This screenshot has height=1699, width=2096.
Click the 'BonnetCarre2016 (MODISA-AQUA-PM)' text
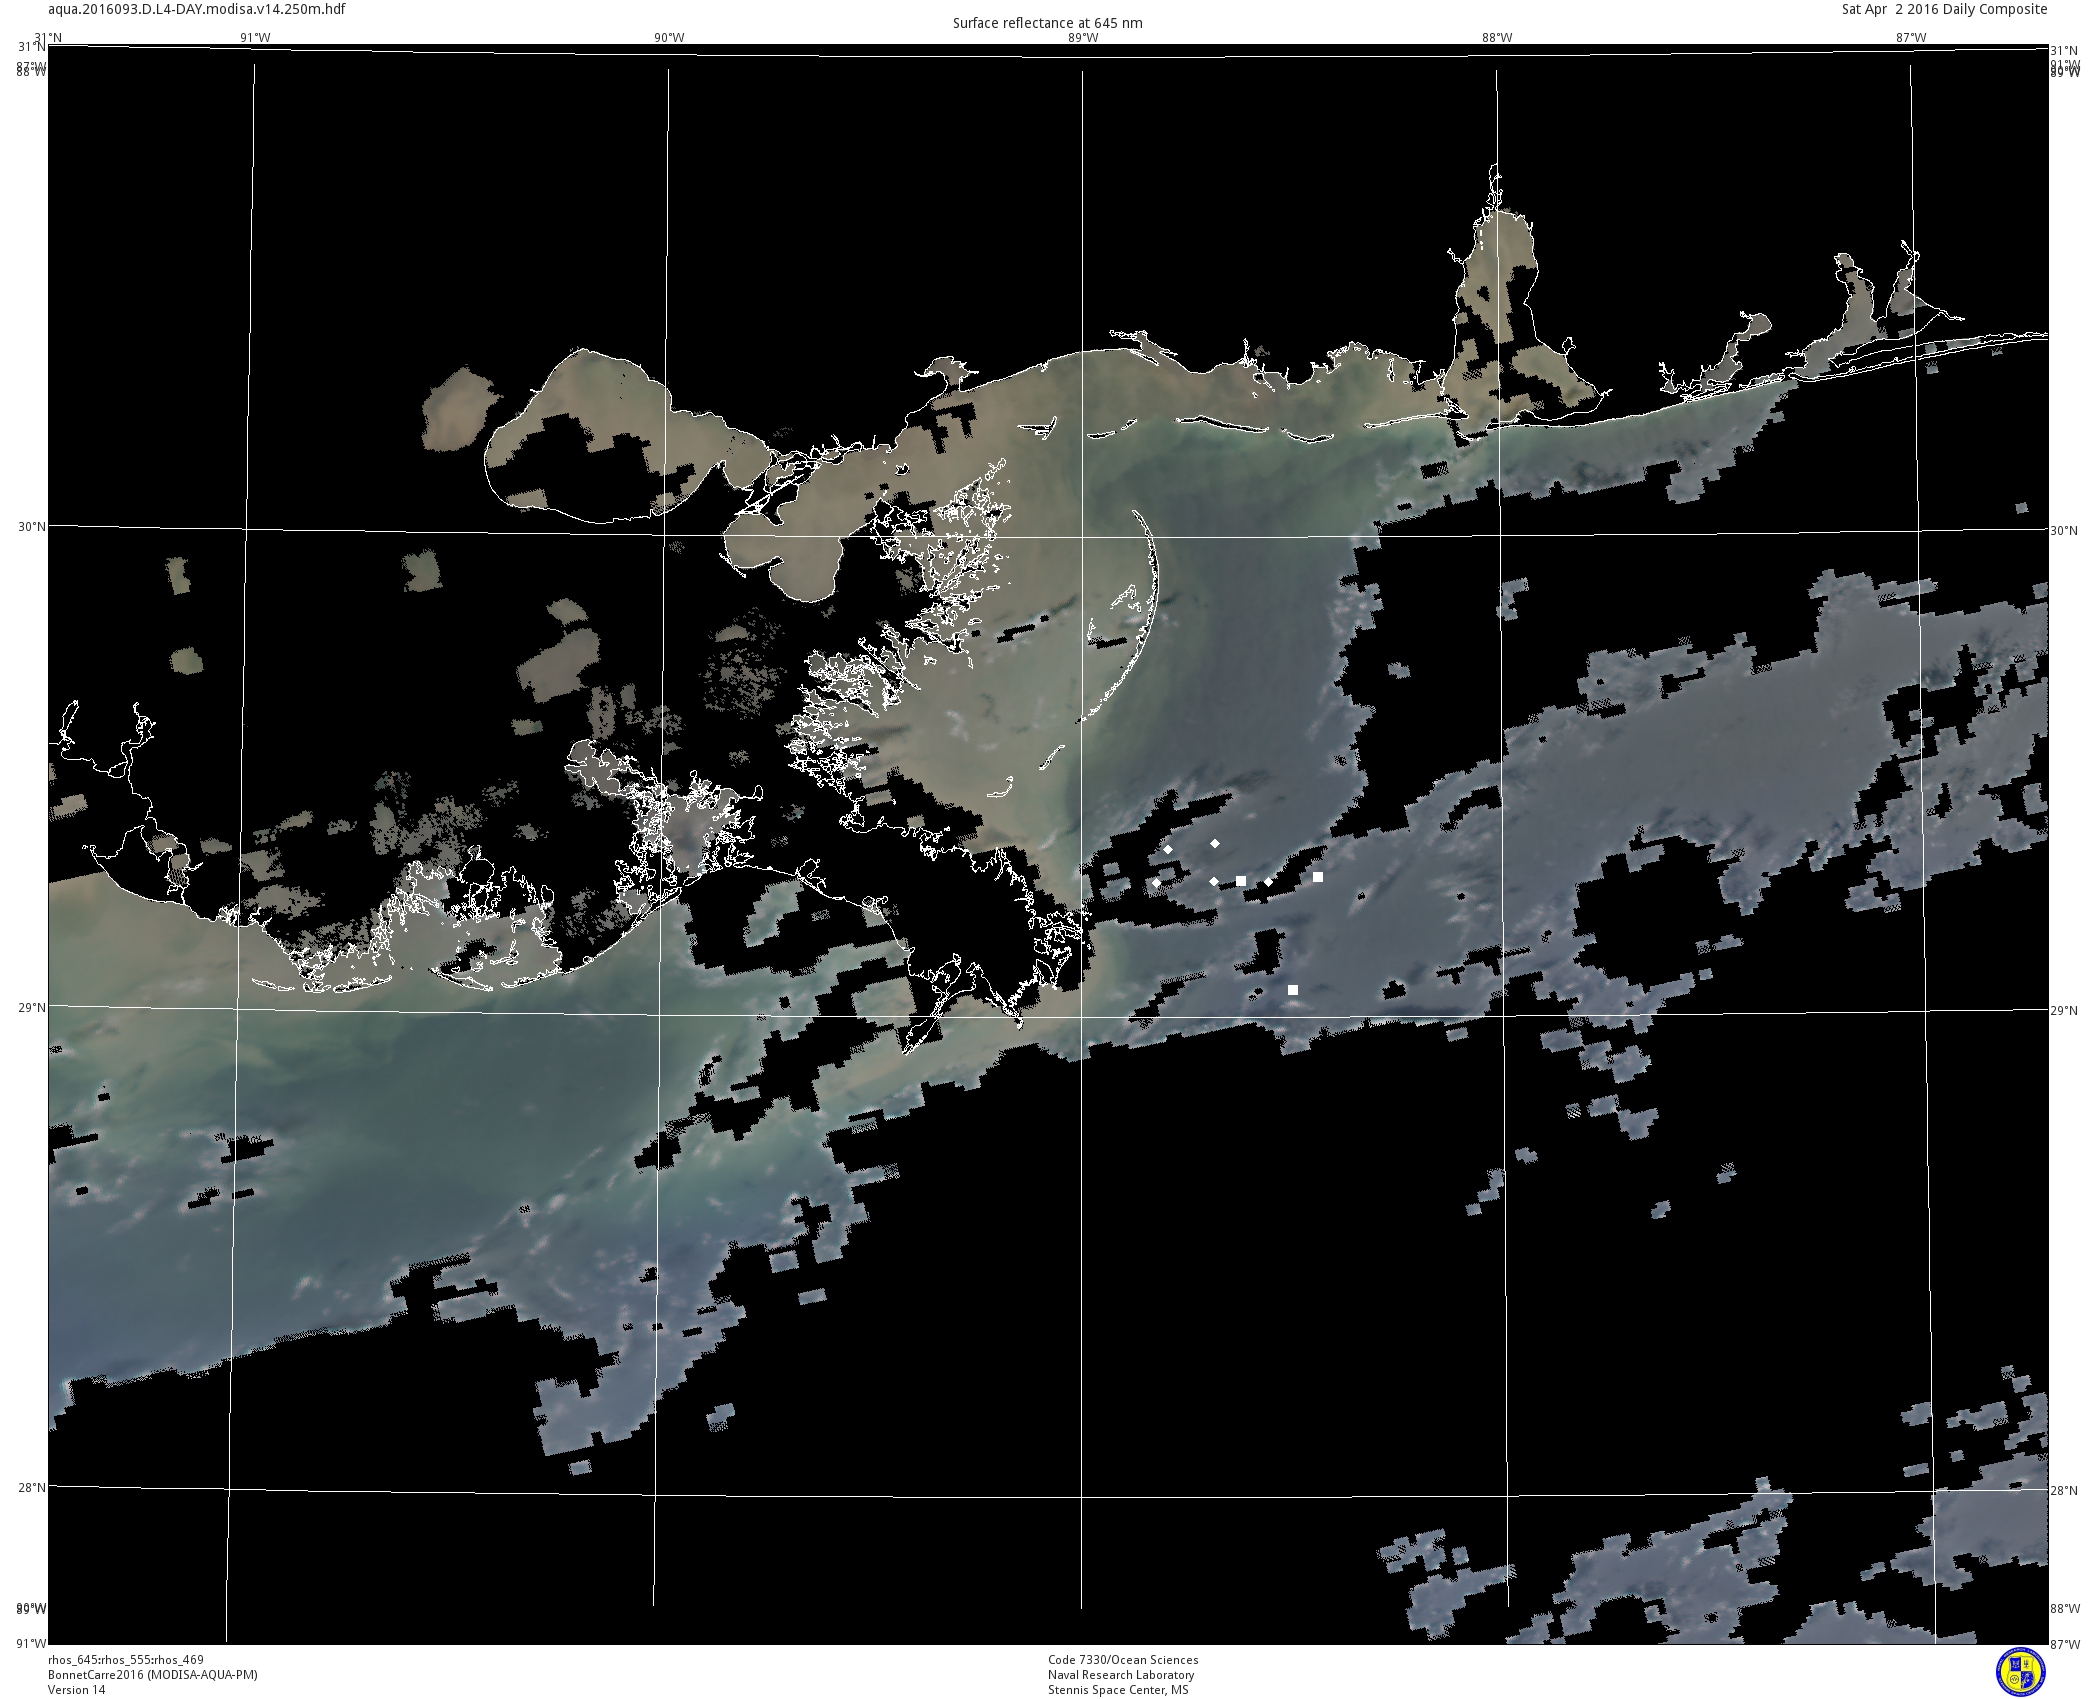pos(153,1675)
